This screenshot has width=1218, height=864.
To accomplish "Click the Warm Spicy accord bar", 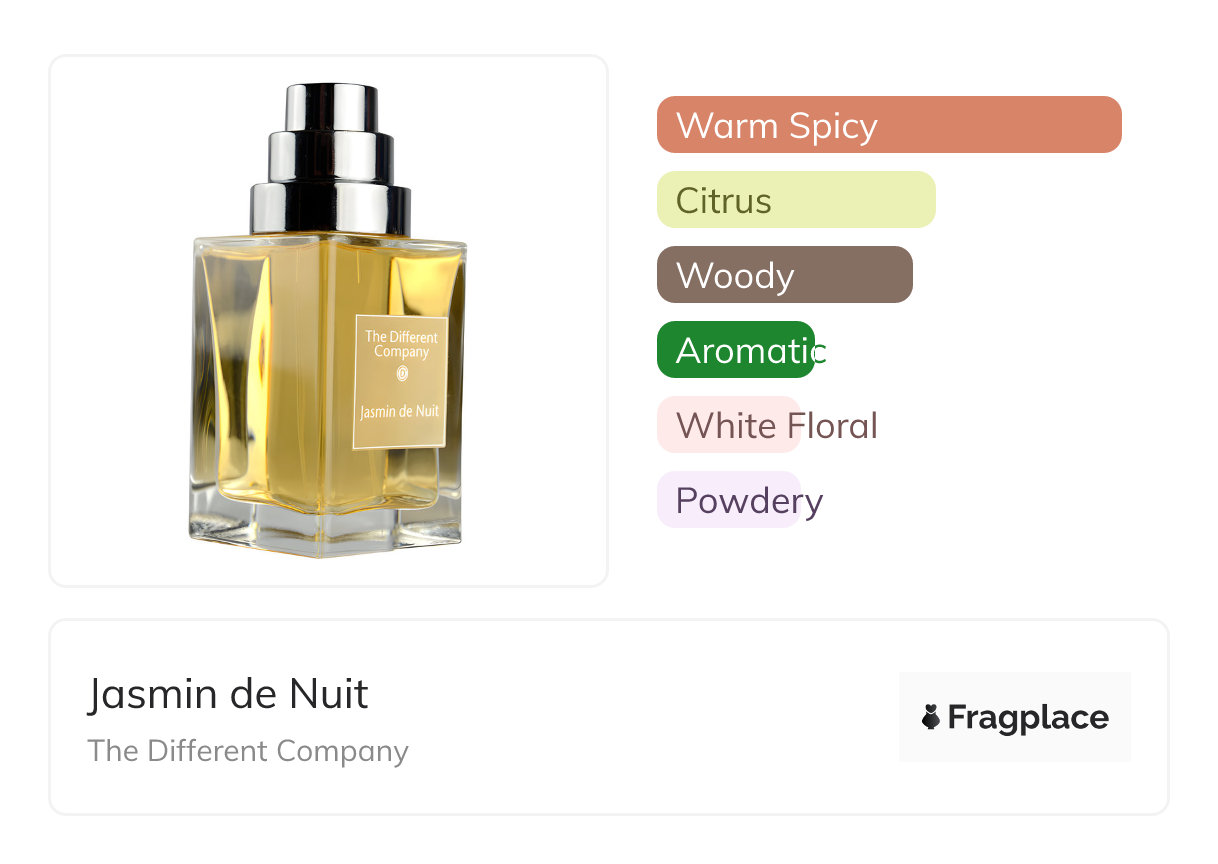I will pos(889,125).
